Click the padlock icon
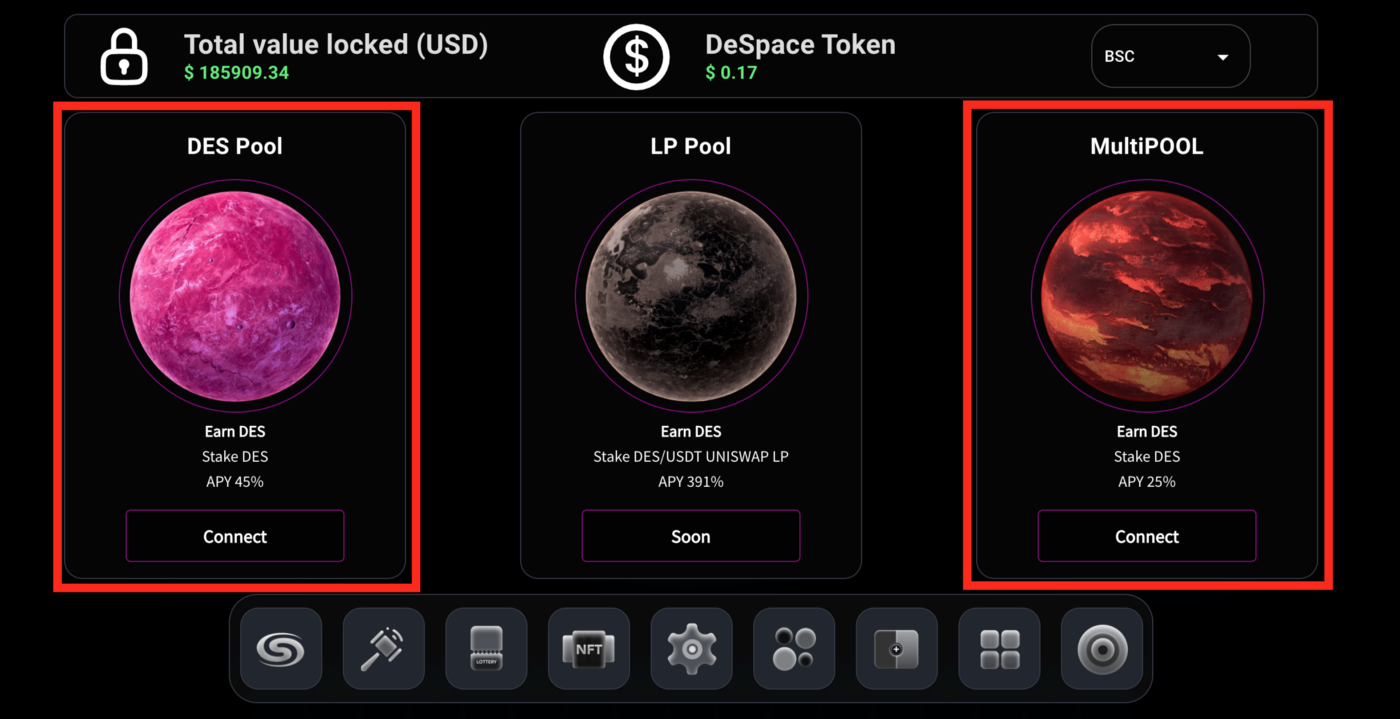 tap(124, 57)
